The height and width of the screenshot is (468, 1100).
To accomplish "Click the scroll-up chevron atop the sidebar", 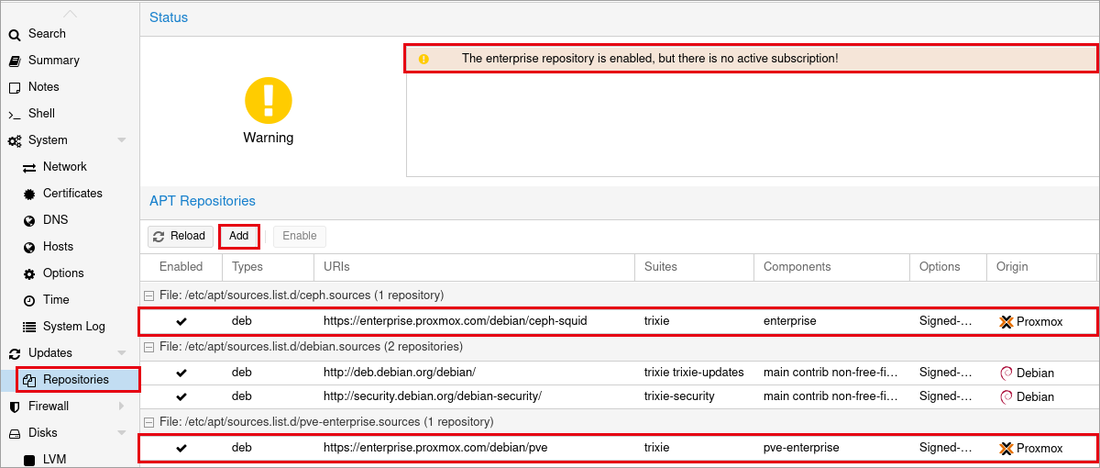I will (x=70, y=14).
